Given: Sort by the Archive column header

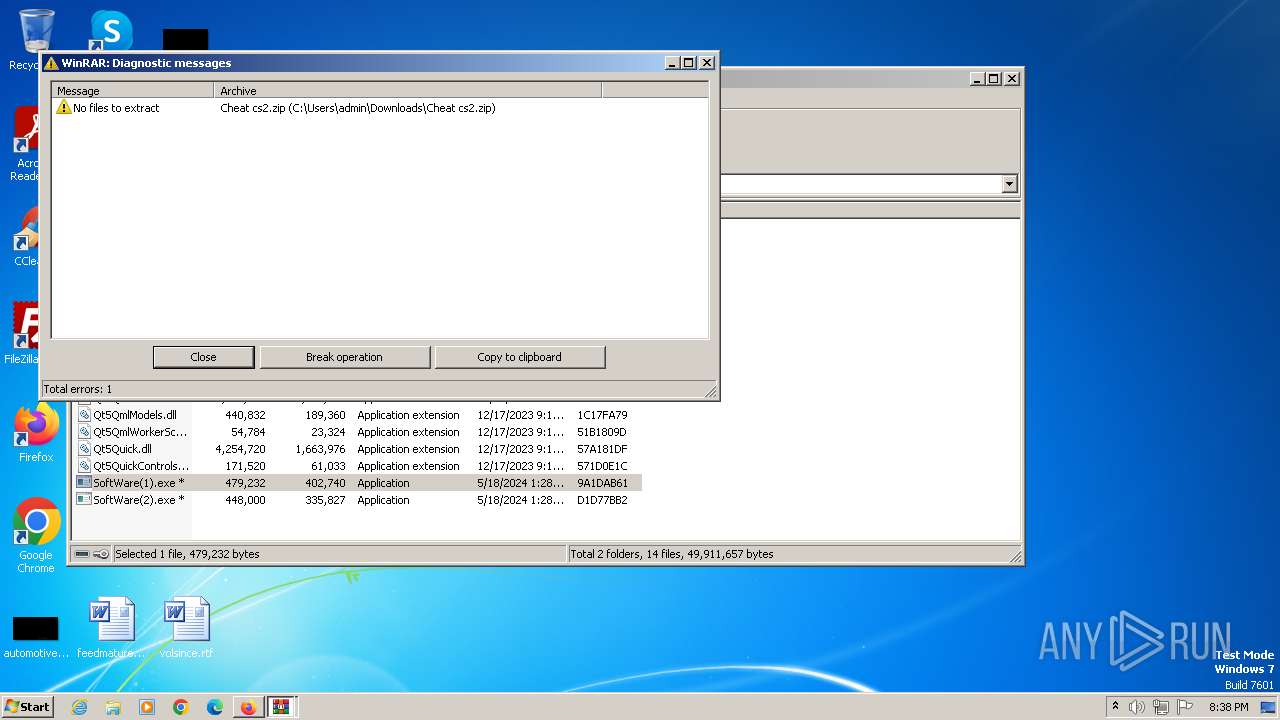Looking at the screenshot, I should pyautogui.click(x=408, y=91).
